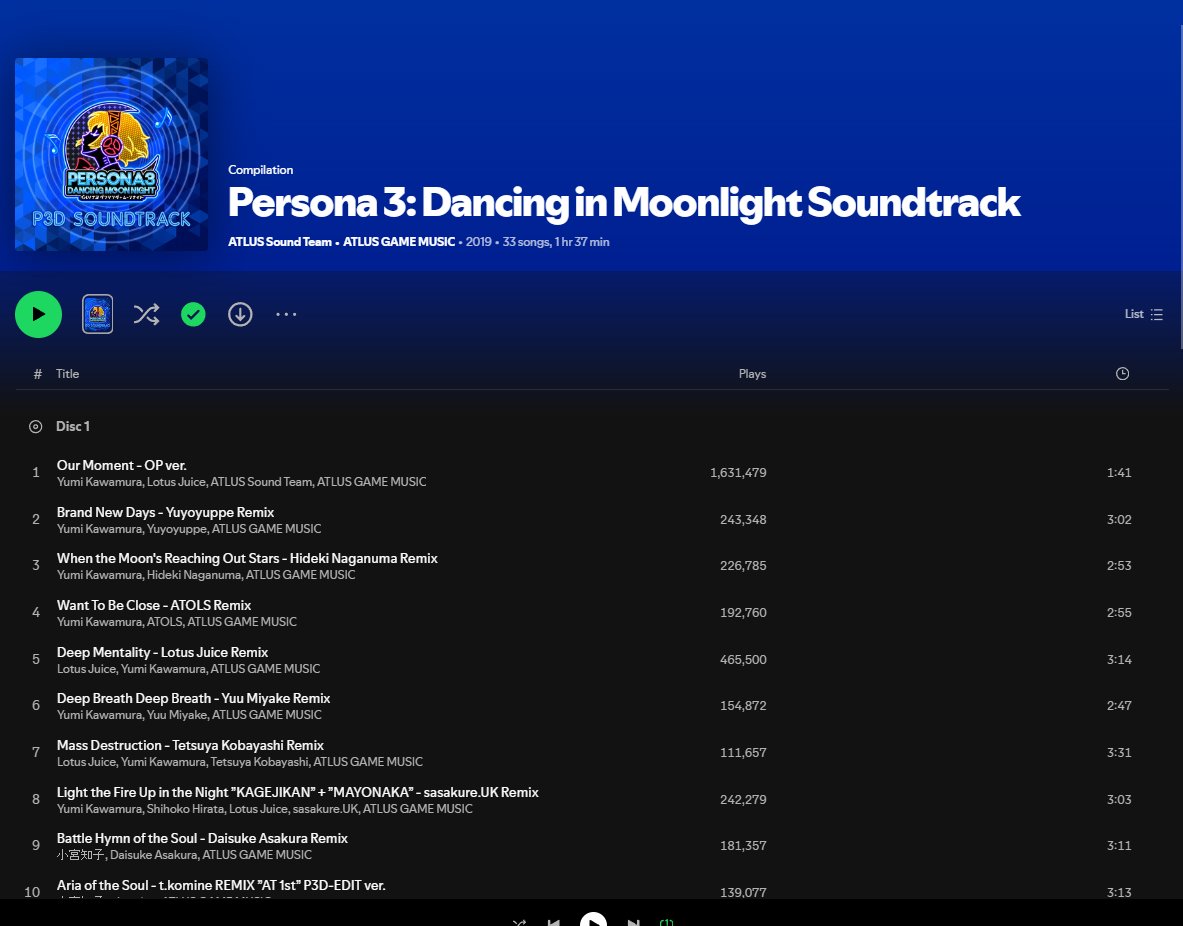This screenshot has height=926, width=1183.
Task: Download the album for offline listening
Action: [x=240, y=314]
